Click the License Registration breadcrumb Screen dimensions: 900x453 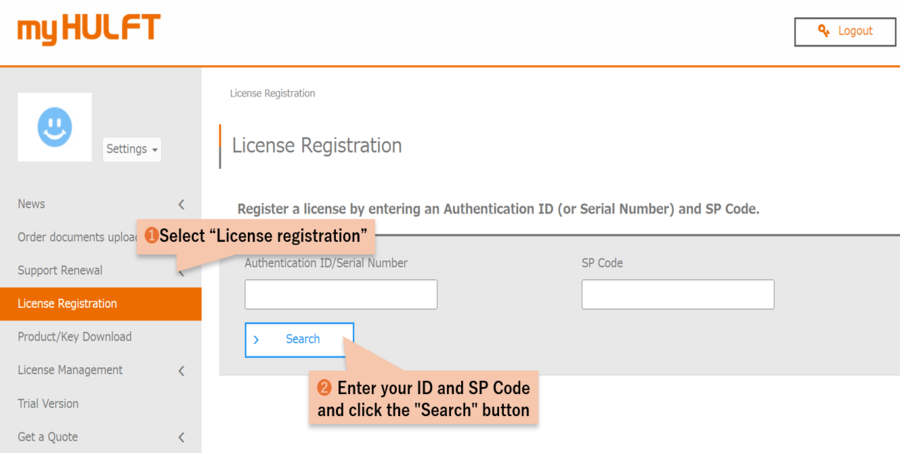pos(272,93)
